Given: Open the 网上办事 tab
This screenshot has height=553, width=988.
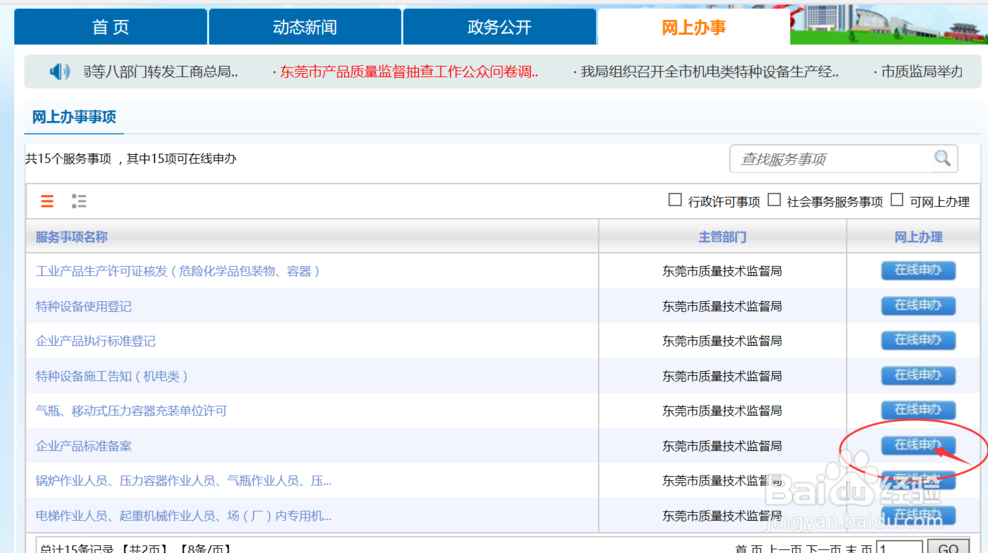Looking at the screenshot, I should pyautogui.click(x=694, y=27).
